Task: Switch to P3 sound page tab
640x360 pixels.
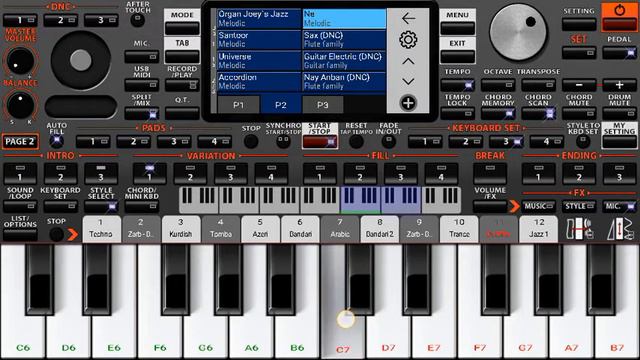Action: pos(323,105)
